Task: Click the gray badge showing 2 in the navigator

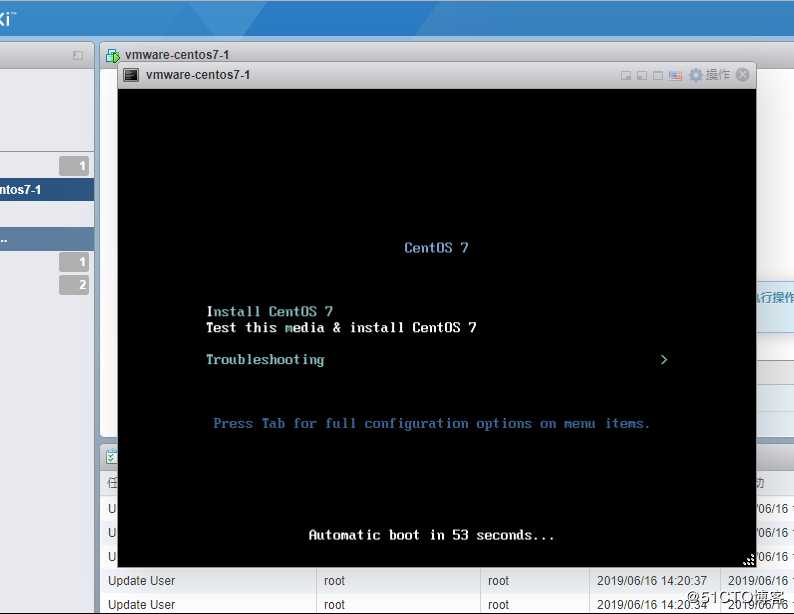Action: click(74, 284)
